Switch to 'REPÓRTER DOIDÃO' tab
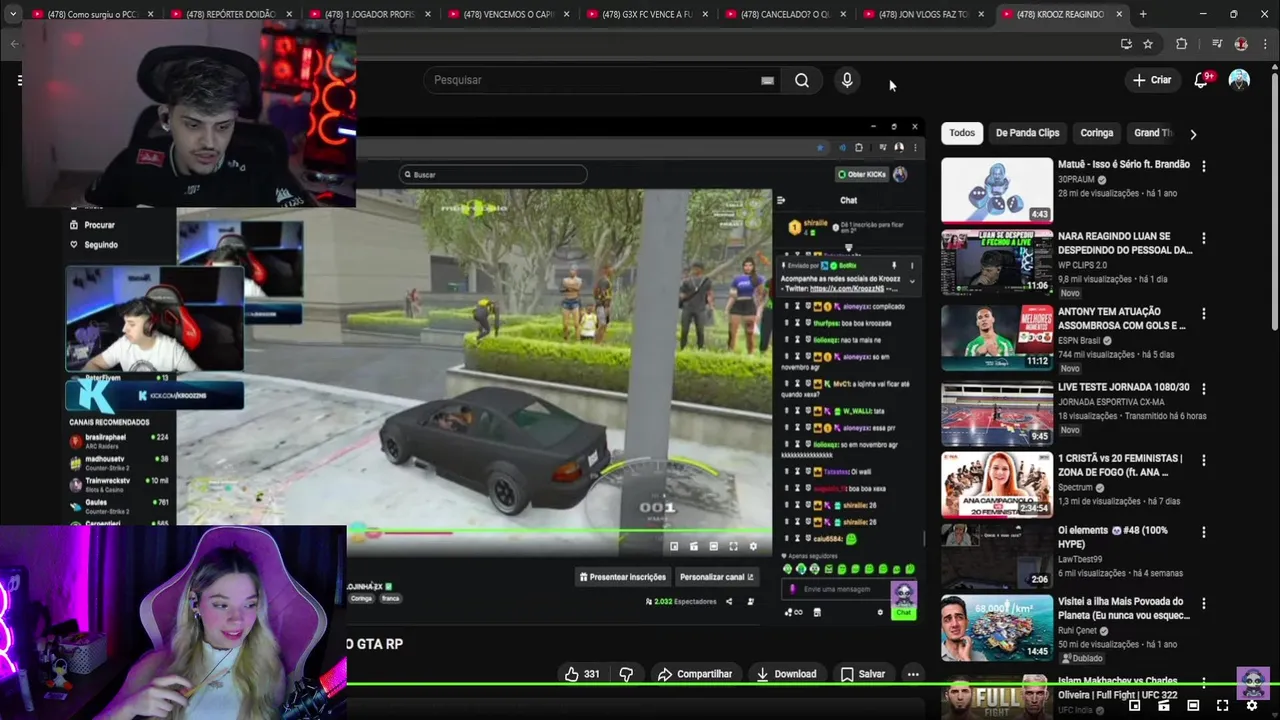This screenshot has width=1280, height=720. pos(231,14)
